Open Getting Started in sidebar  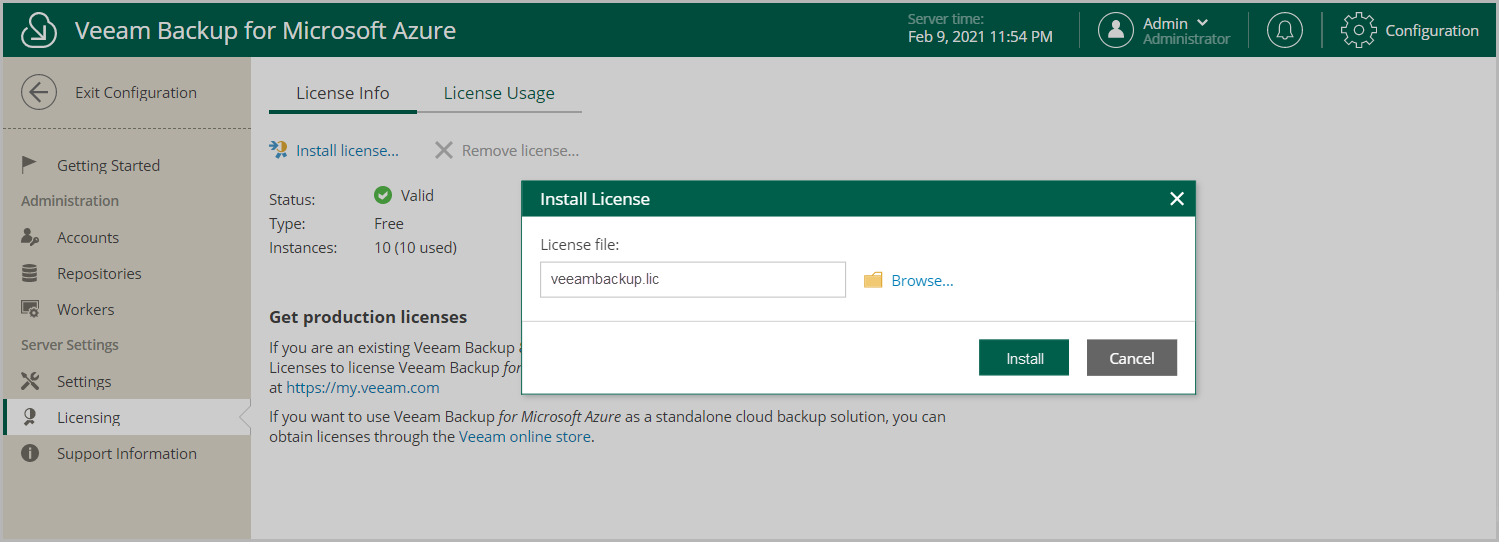pos(126,165)
